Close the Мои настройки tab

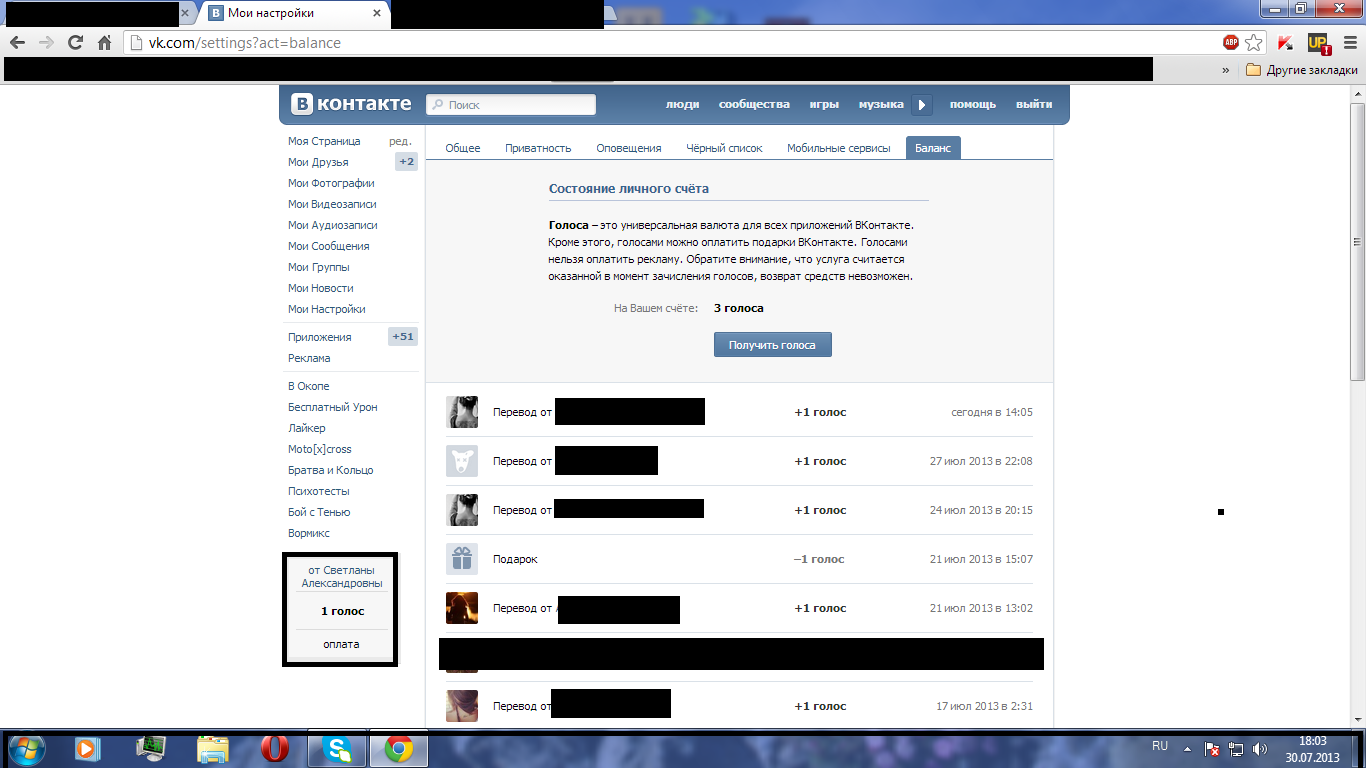(377, 14)
